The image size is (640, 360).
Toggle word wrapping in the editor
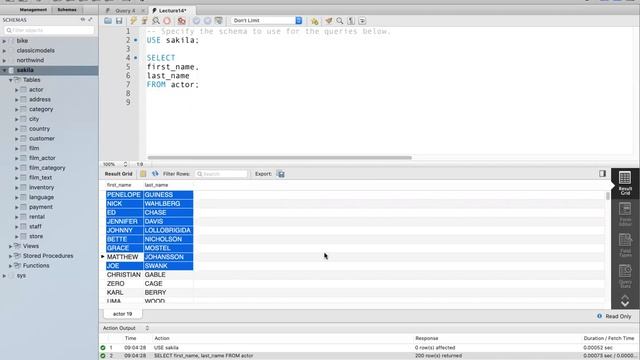coord(362,20)
